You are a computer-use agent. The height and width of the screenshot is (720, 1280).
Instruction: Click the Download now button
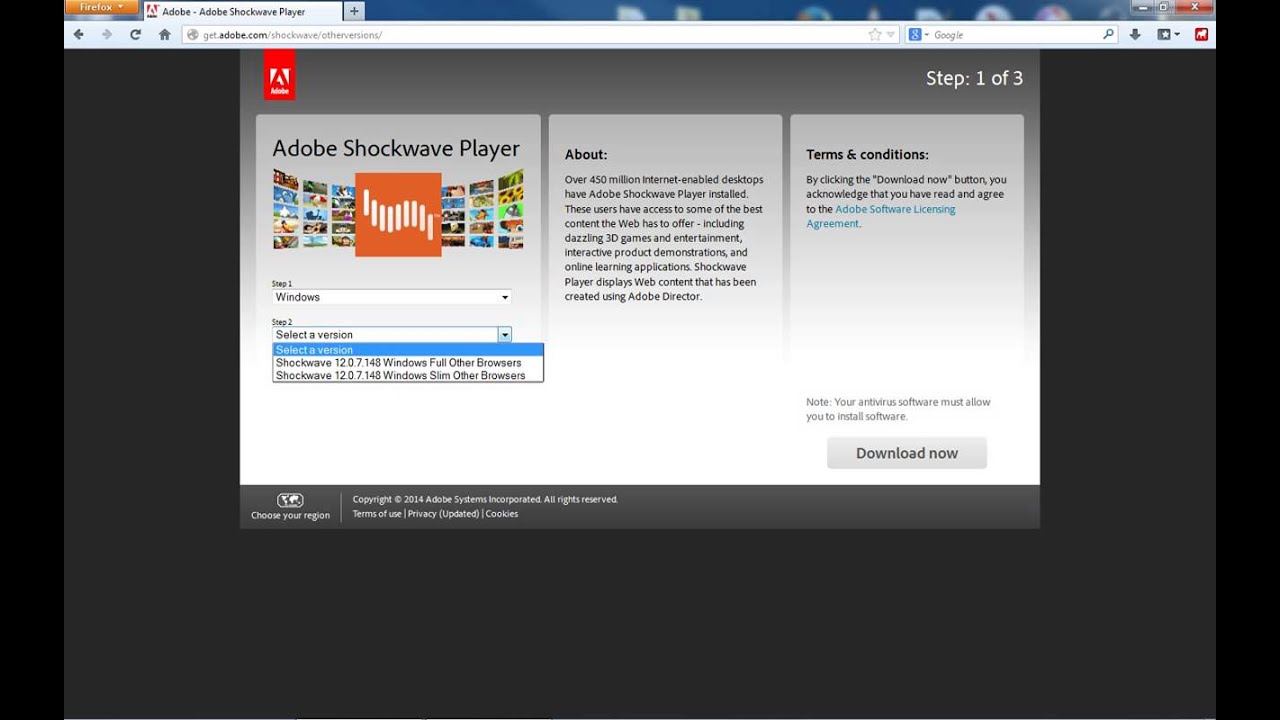point(907,453)
